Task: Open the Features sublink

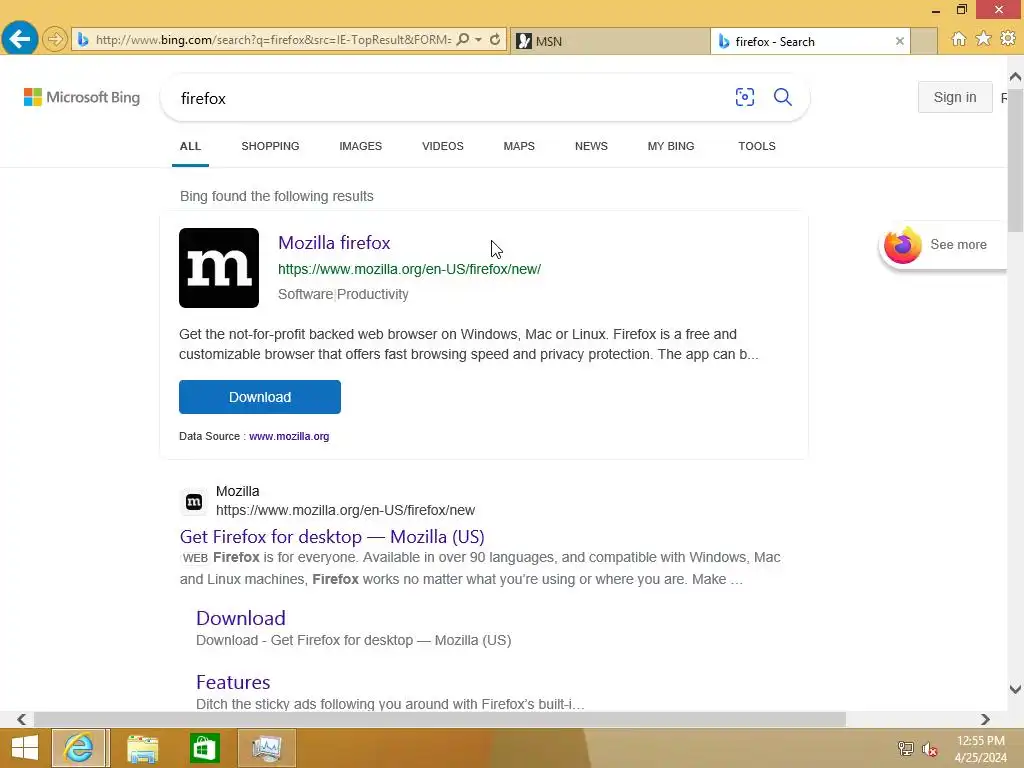Action: pos(233,682)
